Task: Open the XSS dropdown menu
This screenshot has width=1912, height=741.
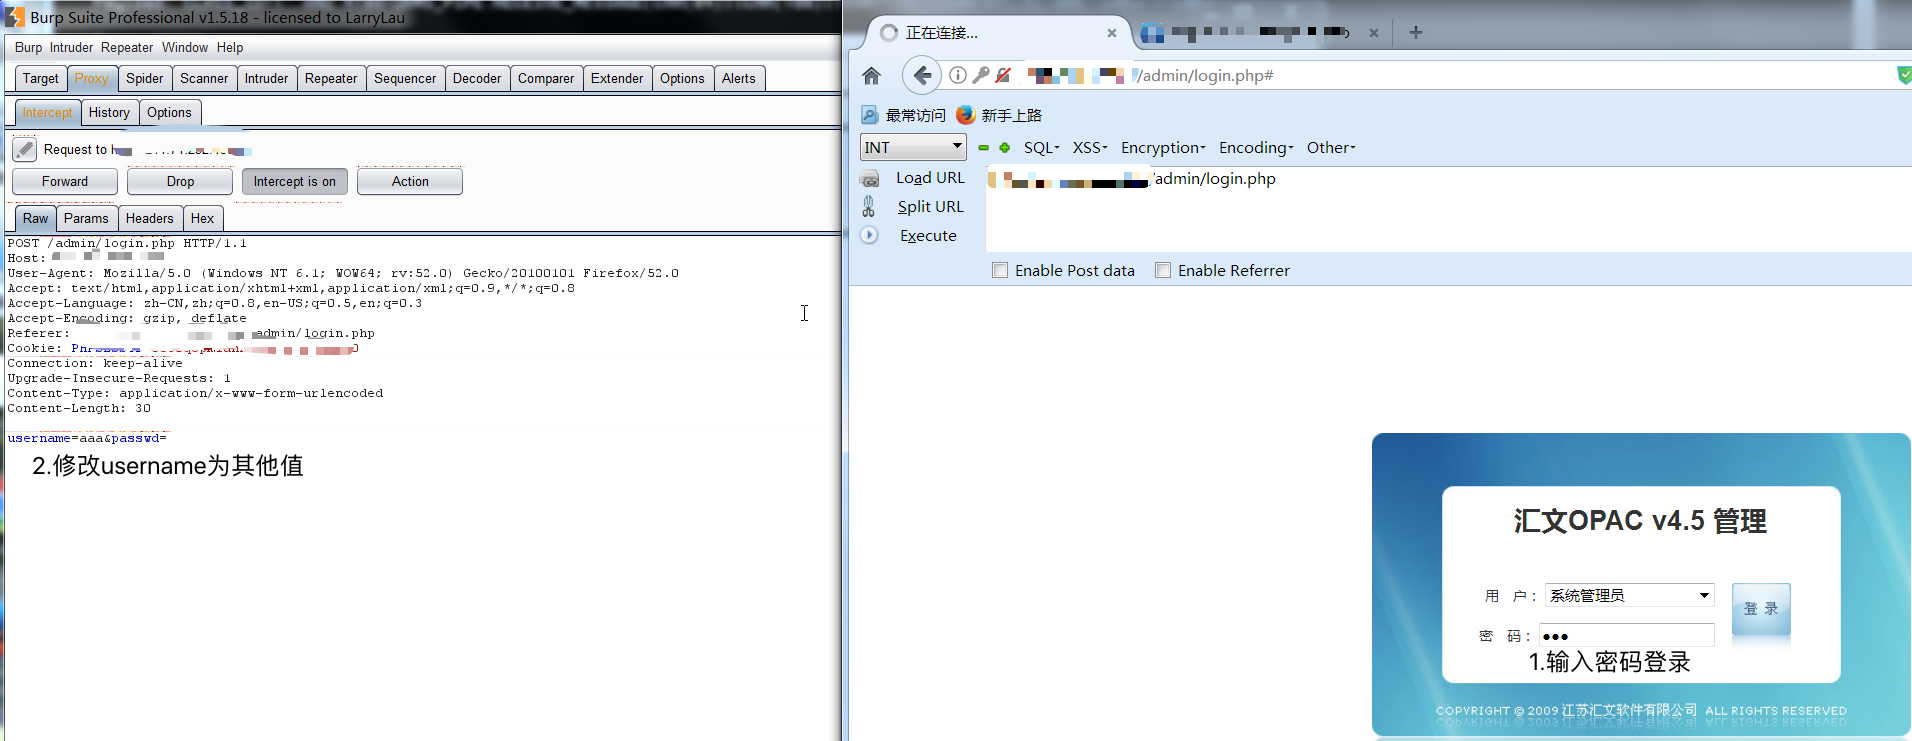Action: [x=1090, y=147]
